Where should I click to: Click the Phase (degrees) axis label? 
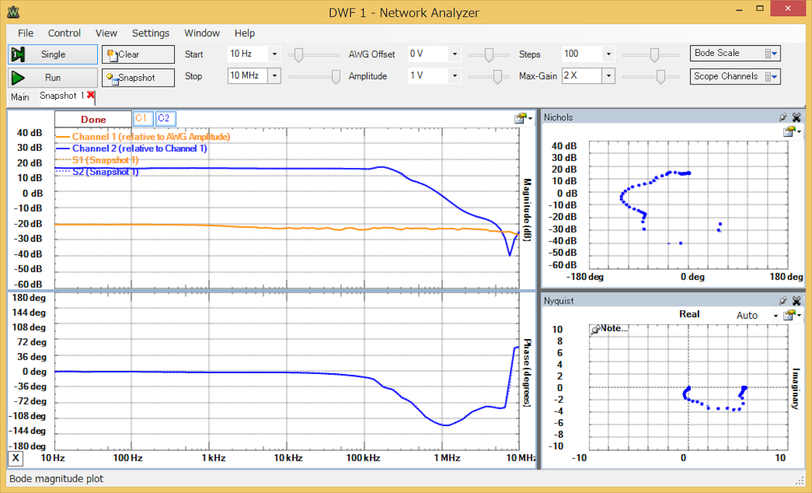tap(527, 372)
